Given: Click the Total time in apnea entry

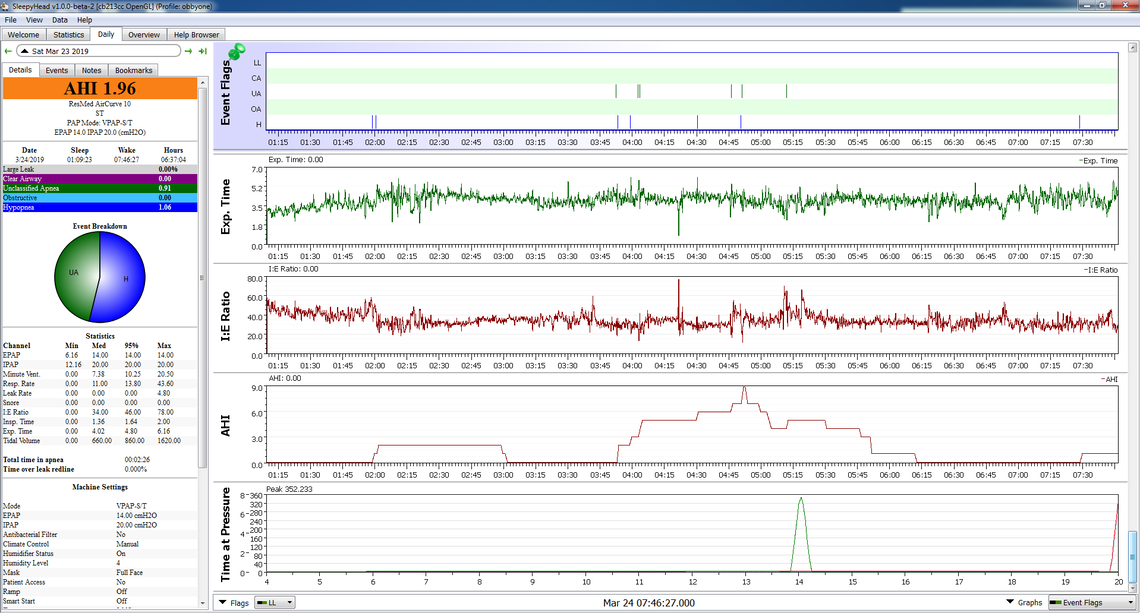Looking at the screenshot, I should coord(100,460).
